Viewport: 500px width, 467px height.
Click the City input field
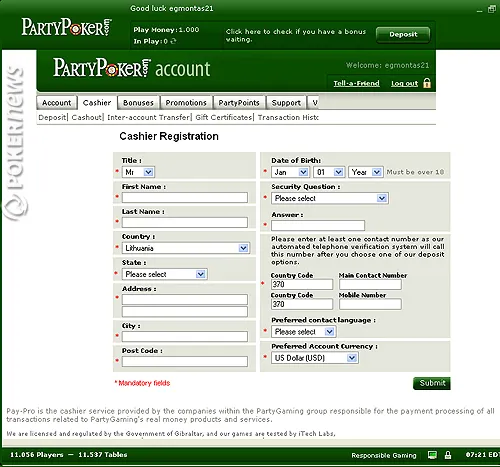[185, 336]
